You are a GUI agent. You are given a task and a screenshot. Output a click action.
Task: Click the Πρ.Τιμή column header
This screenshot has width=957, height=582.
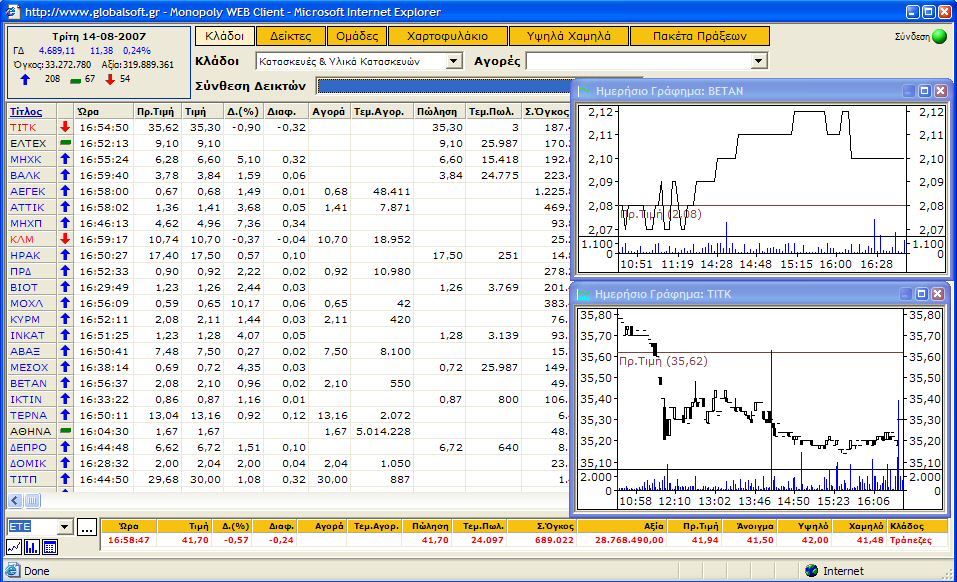[x=155, y=112]
